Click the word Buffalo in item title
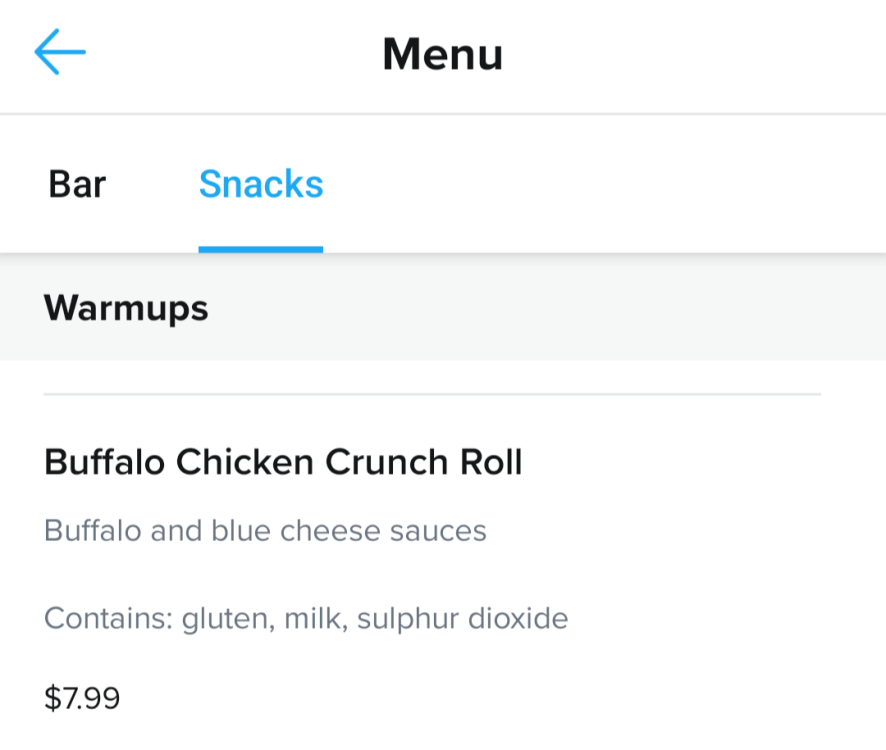This screenshot has height=750, width=886. point(104,462)
